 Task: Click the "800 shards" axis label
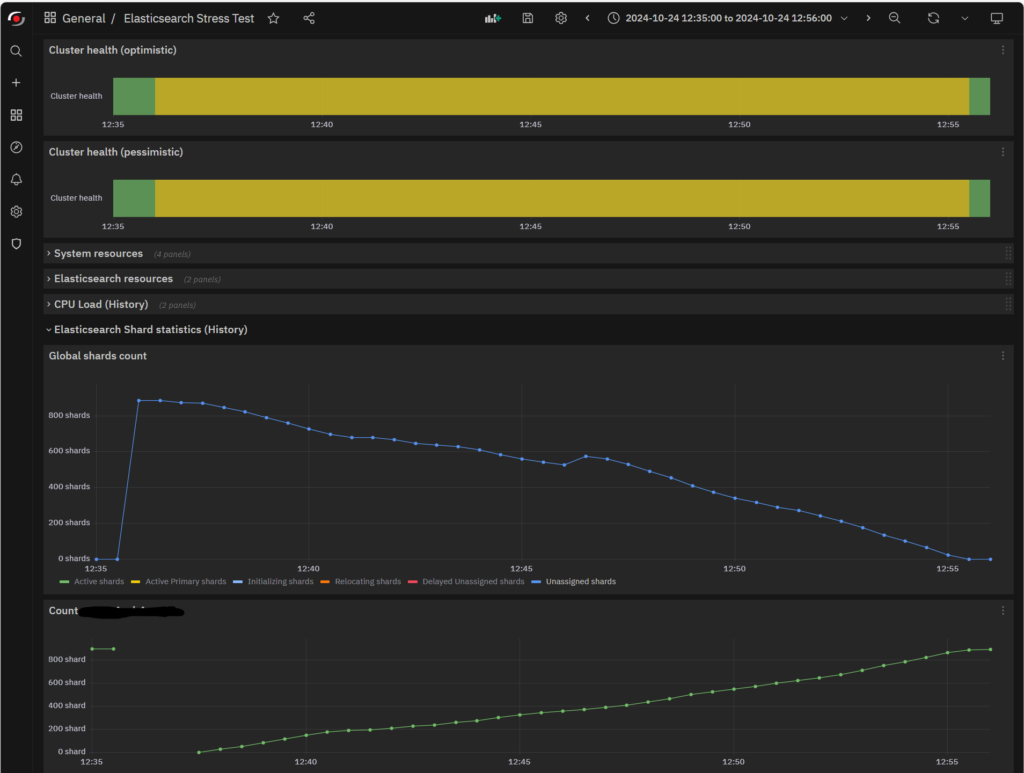[x=69, y=415]
